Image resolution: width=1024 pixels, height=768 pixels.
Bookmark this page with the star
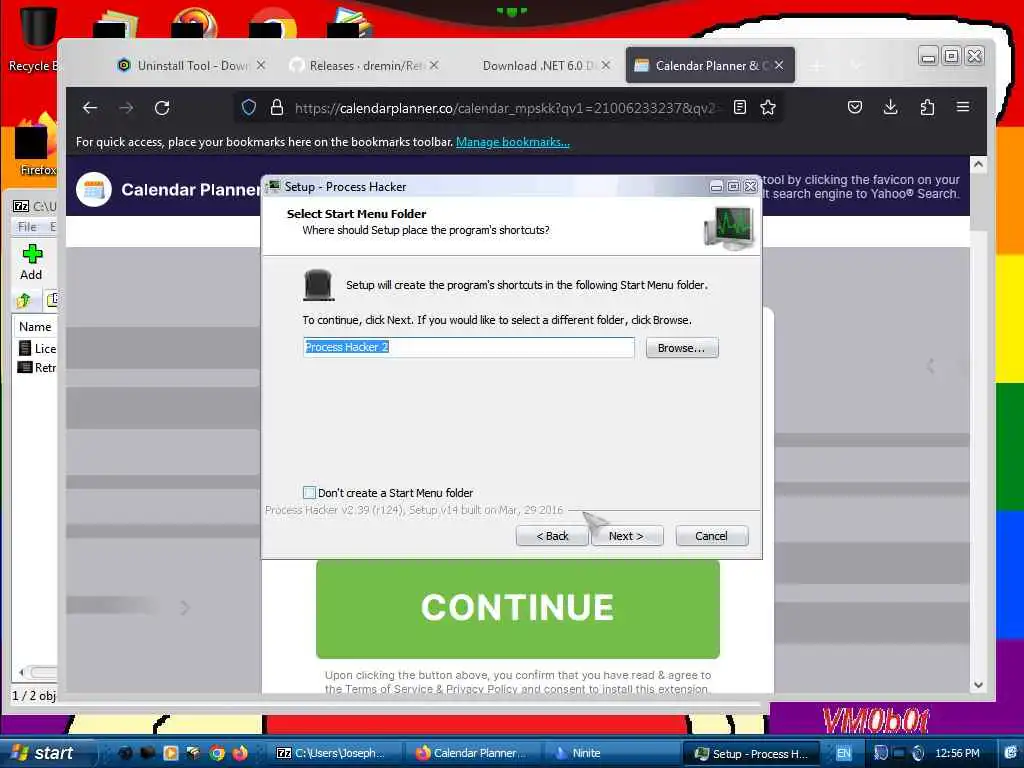click(x=768, y=107)
